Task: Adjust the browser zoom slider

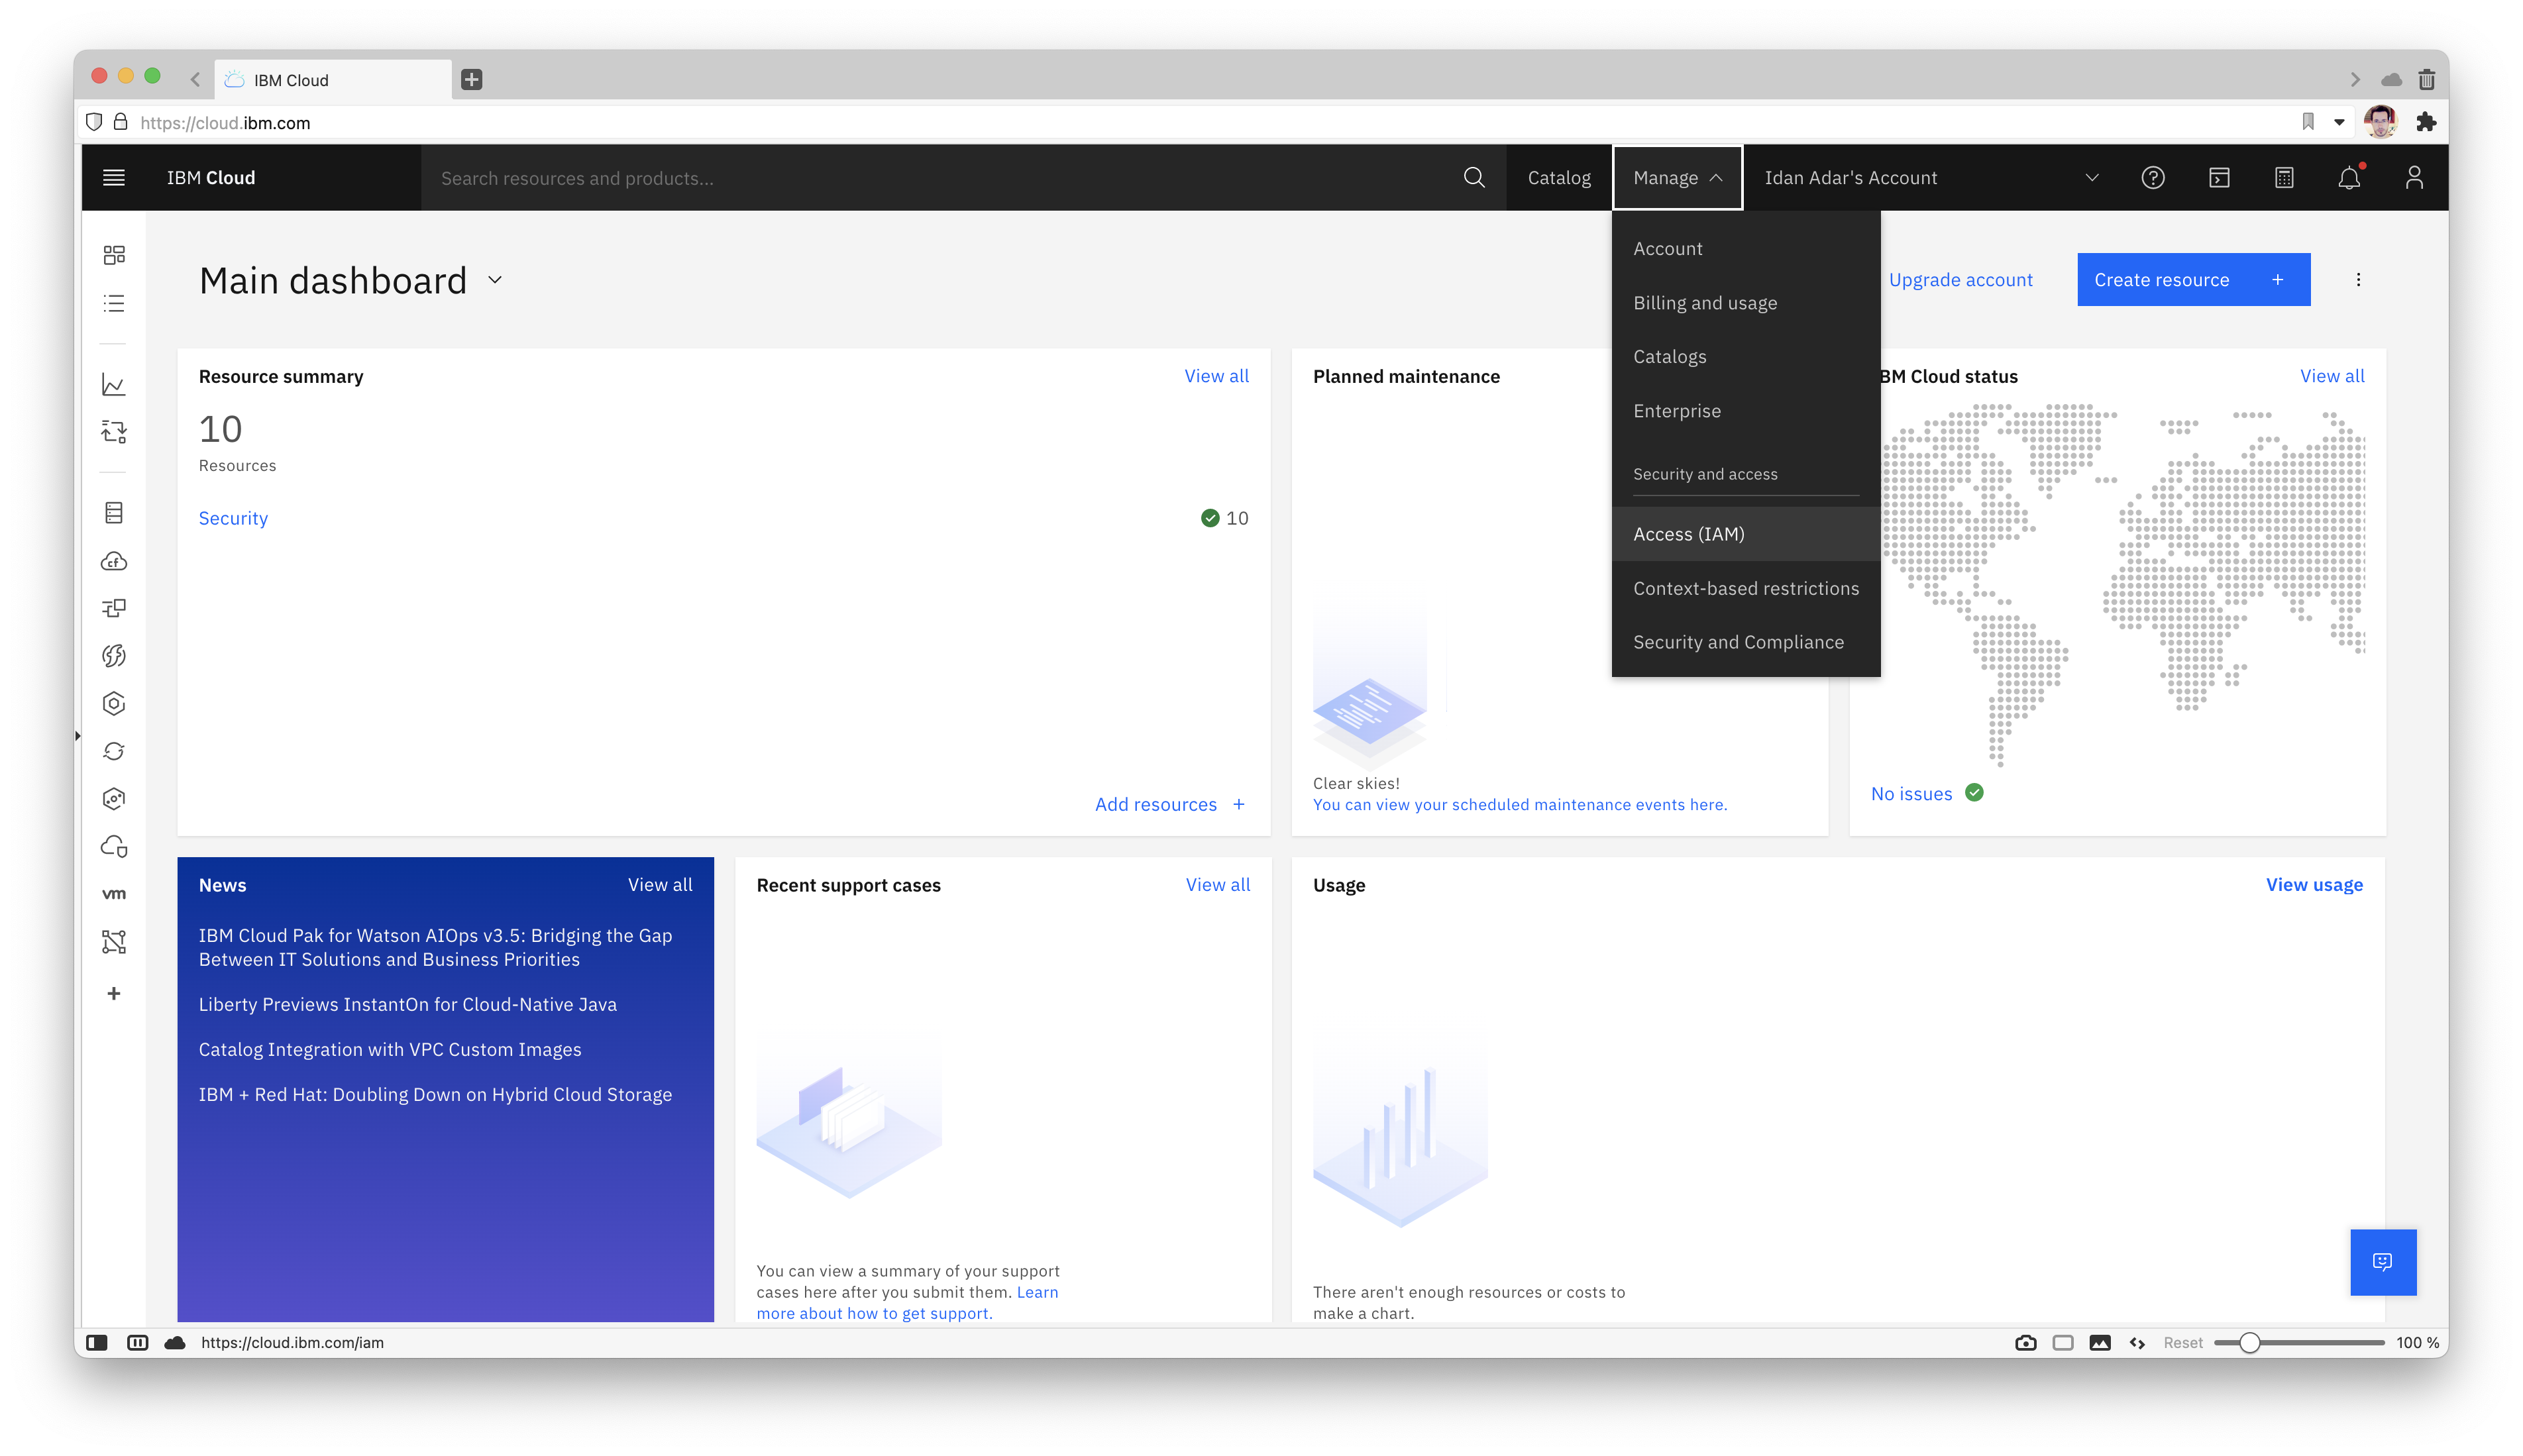Action: (2249, 1343)
